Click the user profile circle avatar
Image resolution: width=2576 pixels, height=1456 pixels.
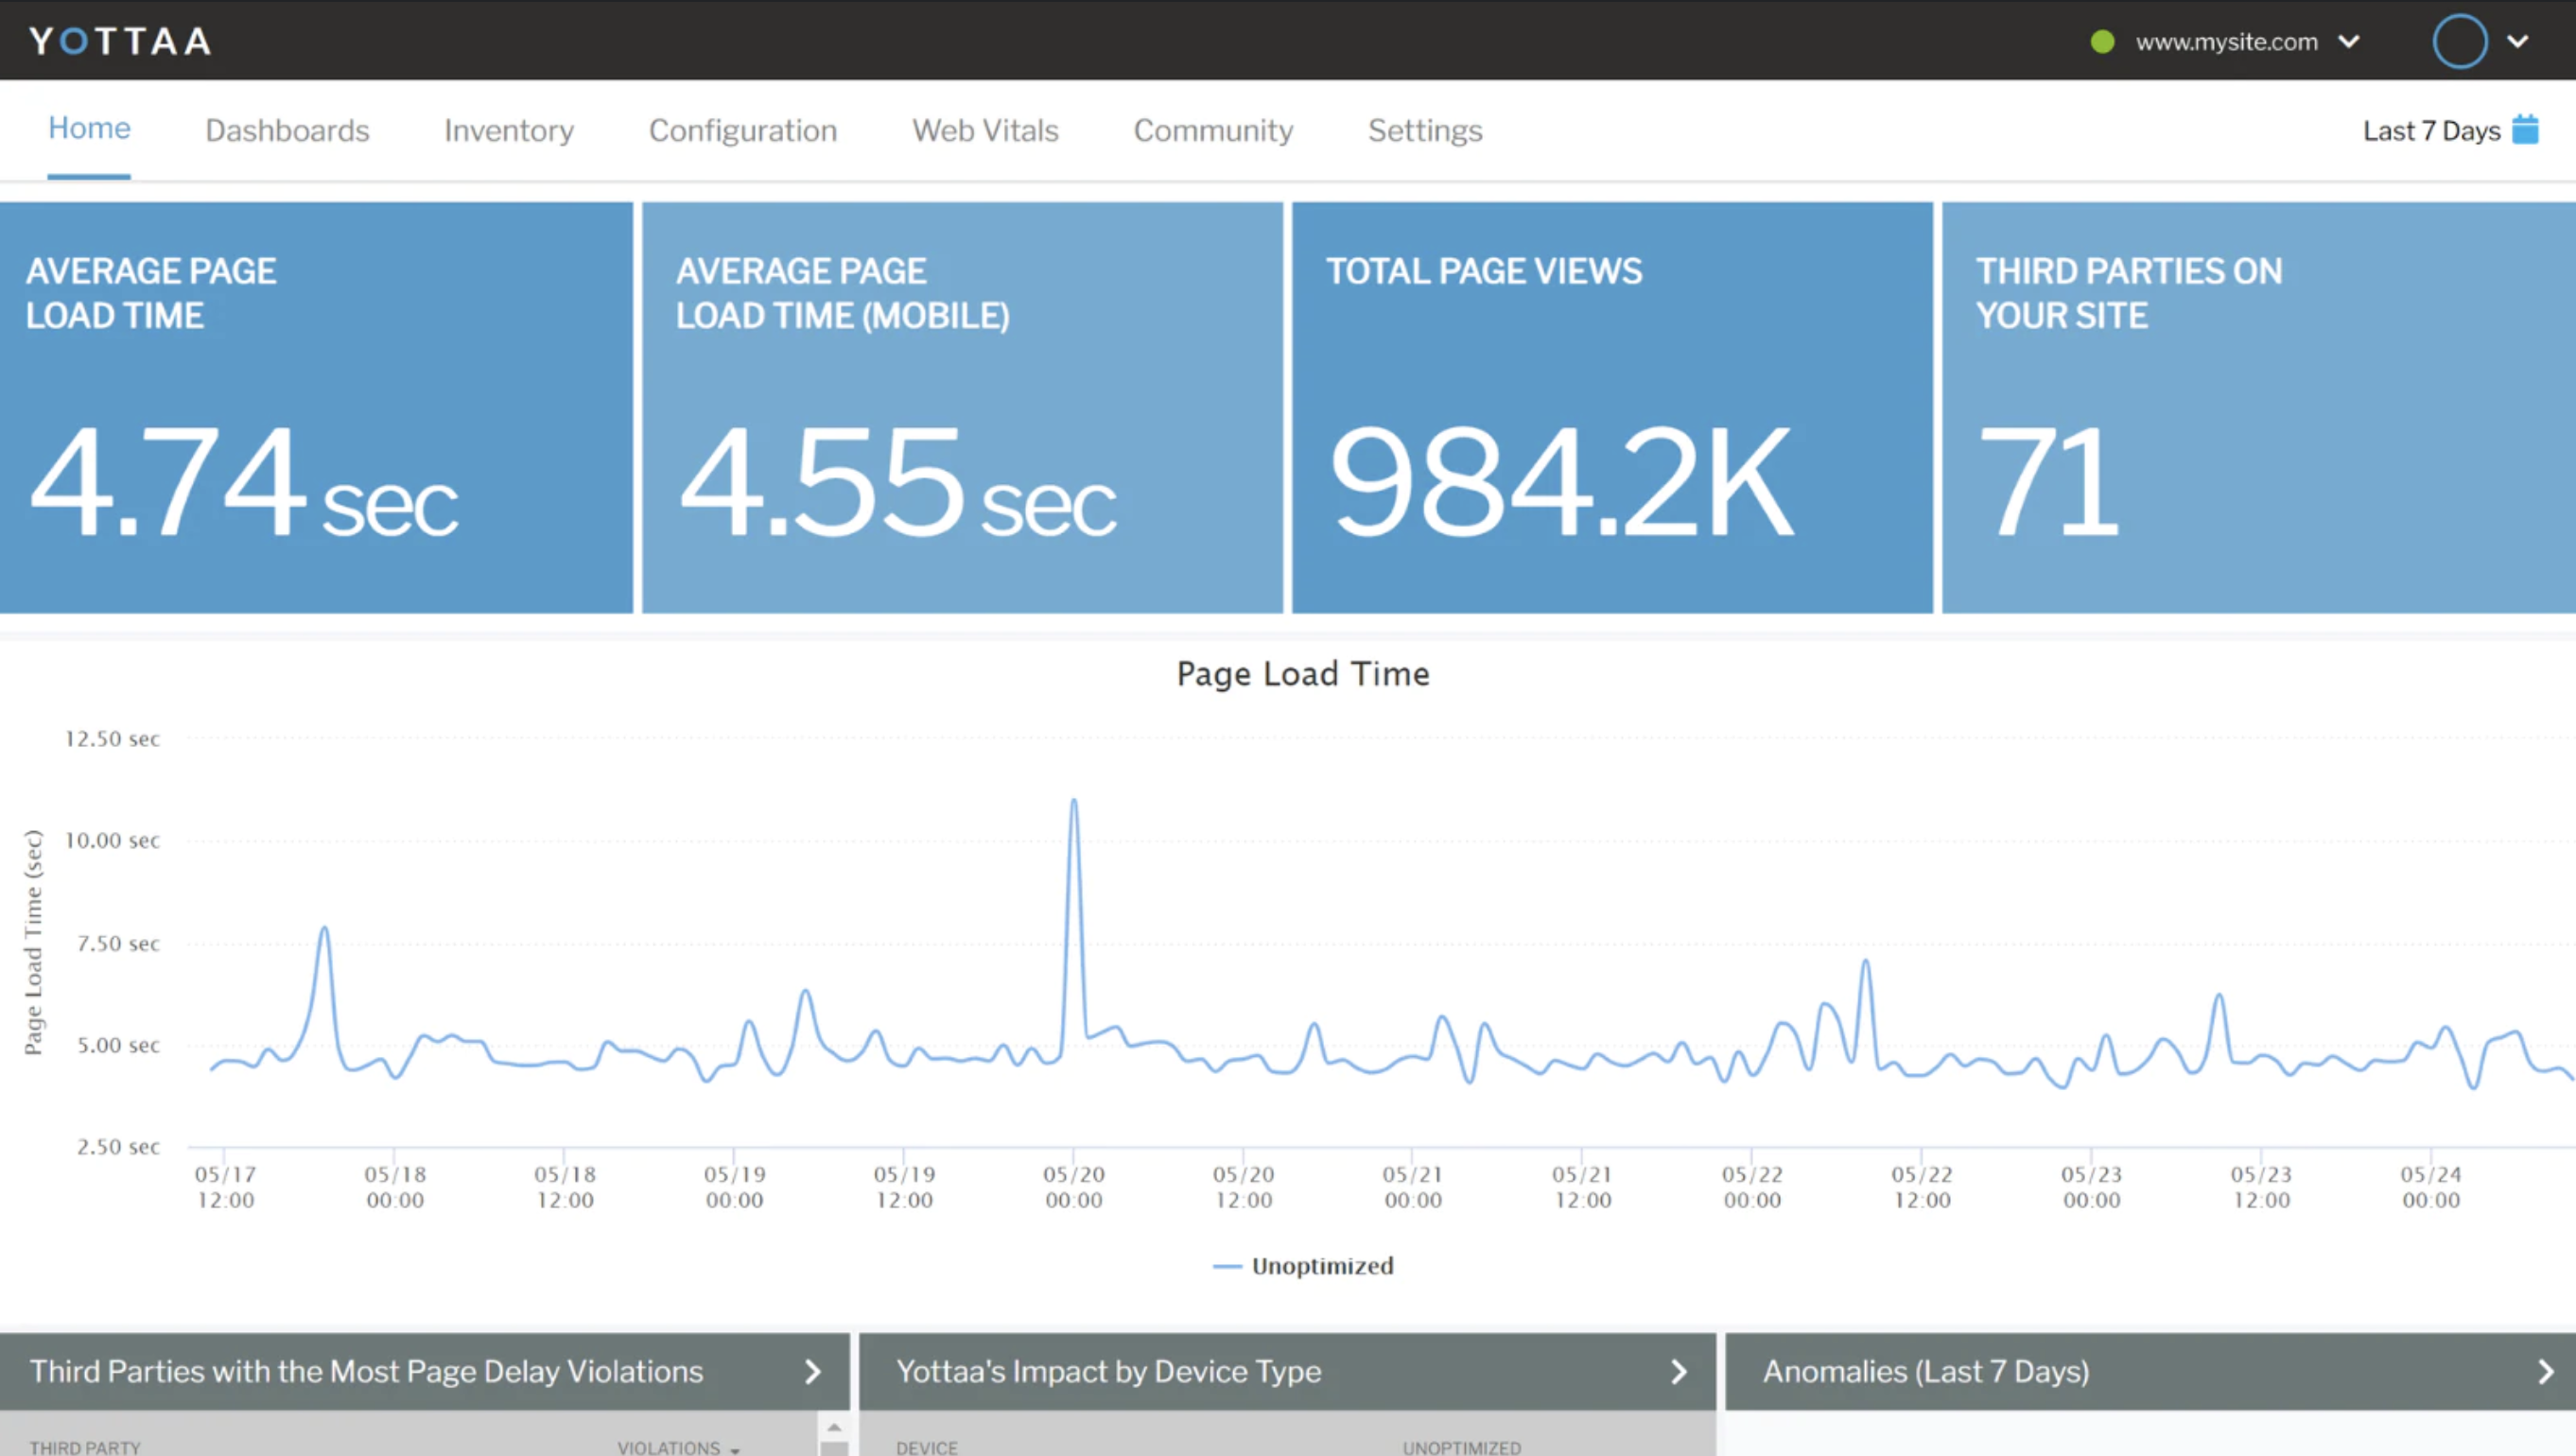(x=2459, y=41)
